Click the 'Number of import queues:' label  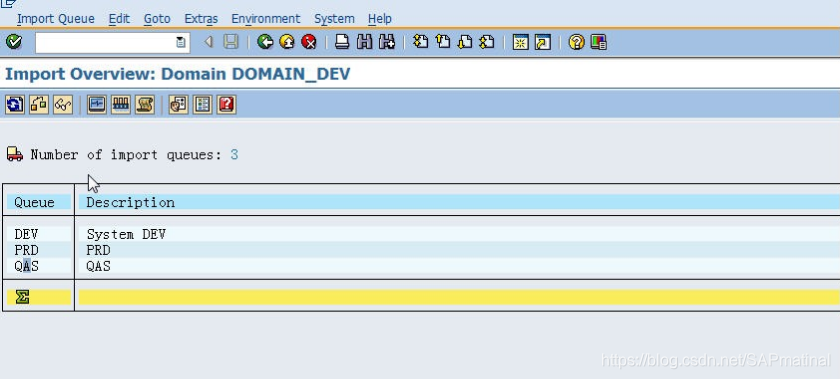click(126, 155)
